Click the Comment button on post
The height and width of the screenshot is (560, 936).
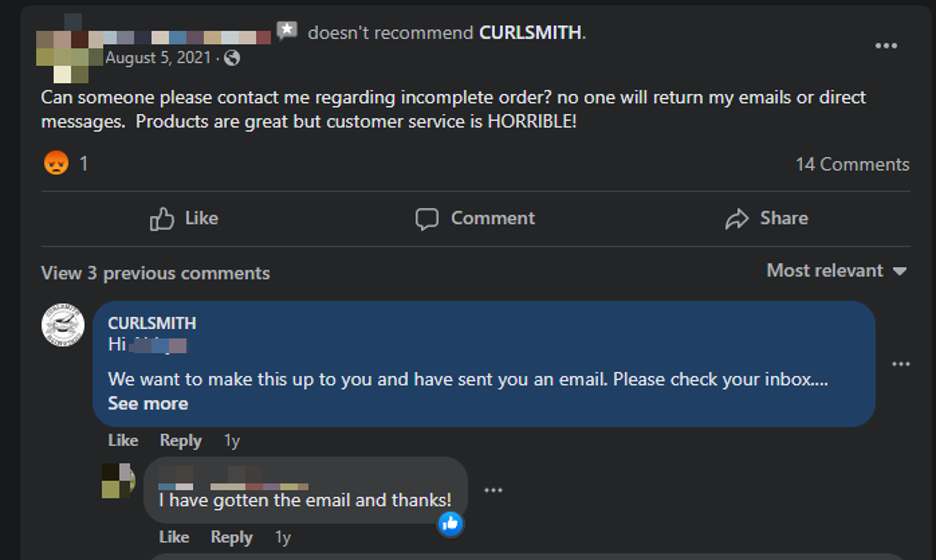click(x=475, y=218)
